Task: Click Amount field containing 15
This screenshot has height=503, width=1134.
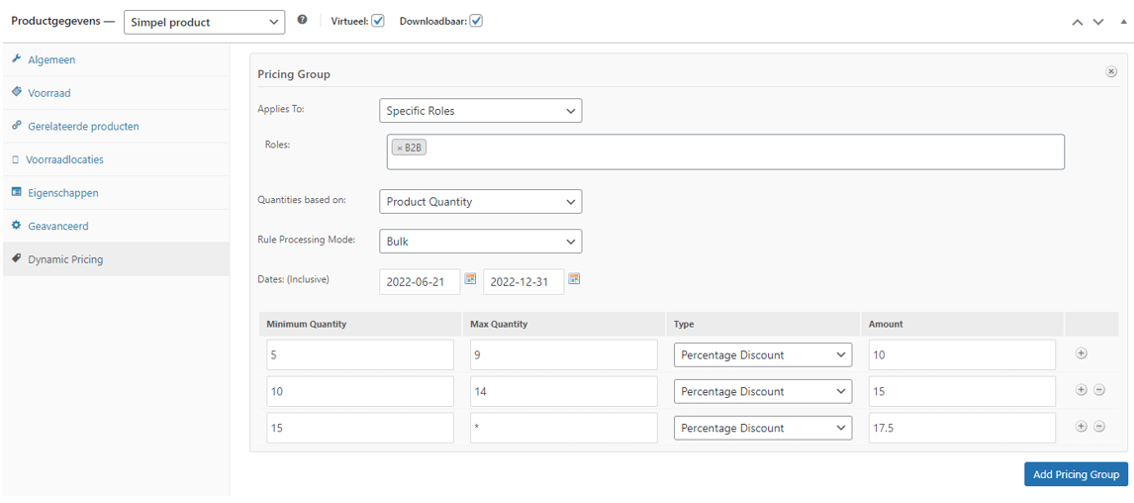Action: pos(963,391)
